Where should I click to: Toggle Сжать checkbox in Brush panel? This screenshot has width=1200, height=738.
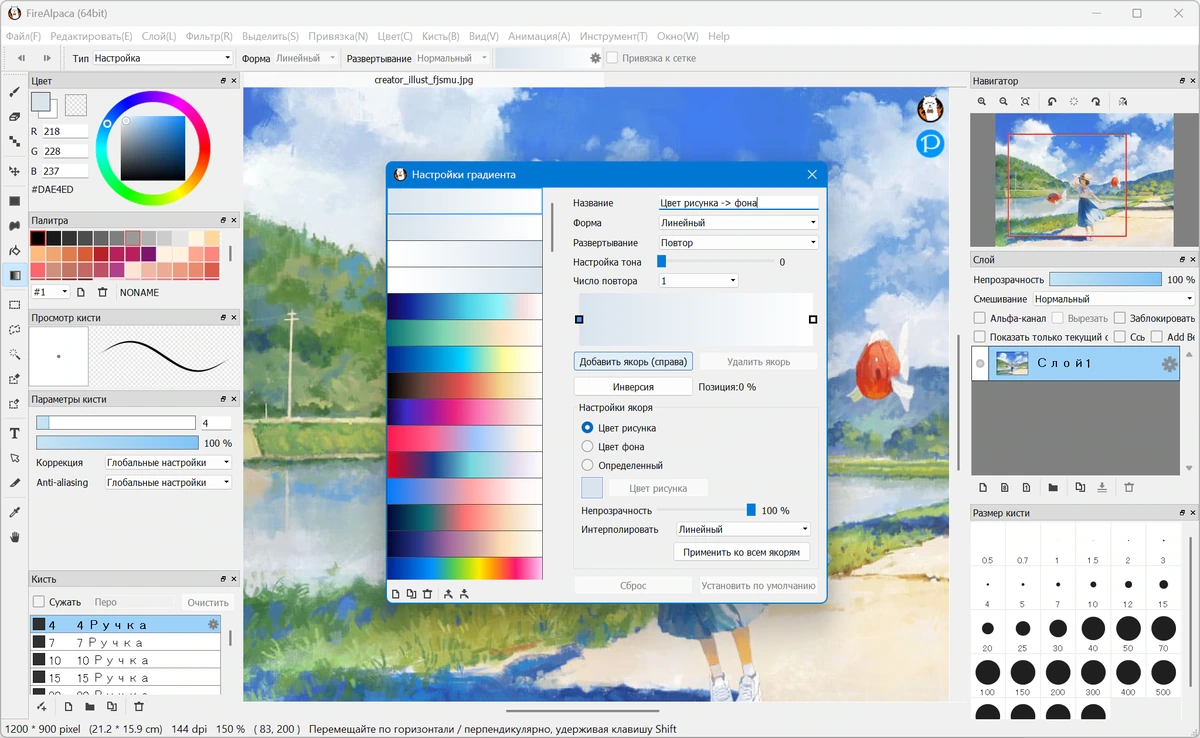39,602
